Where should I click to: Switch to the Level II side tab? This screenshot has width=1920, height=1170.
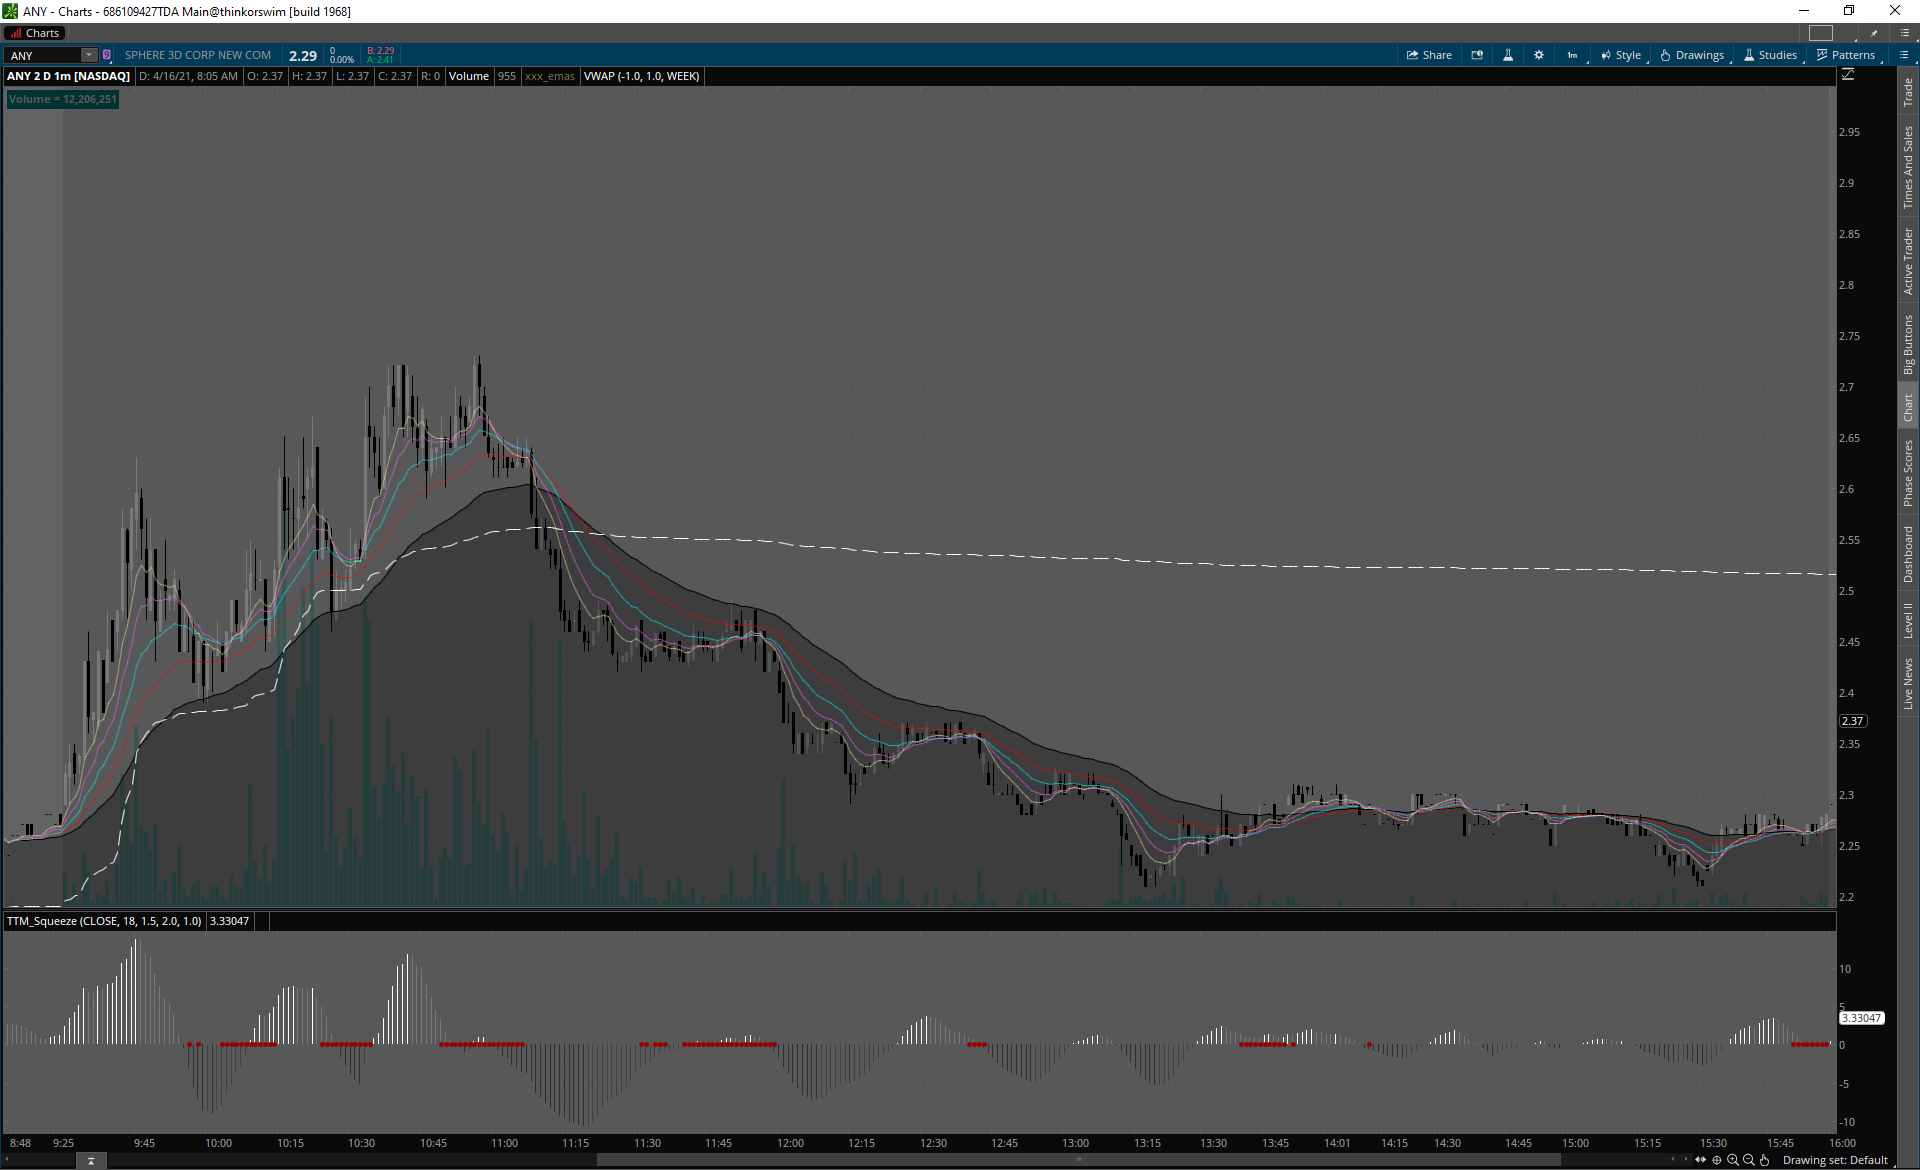pos(1908,620)
